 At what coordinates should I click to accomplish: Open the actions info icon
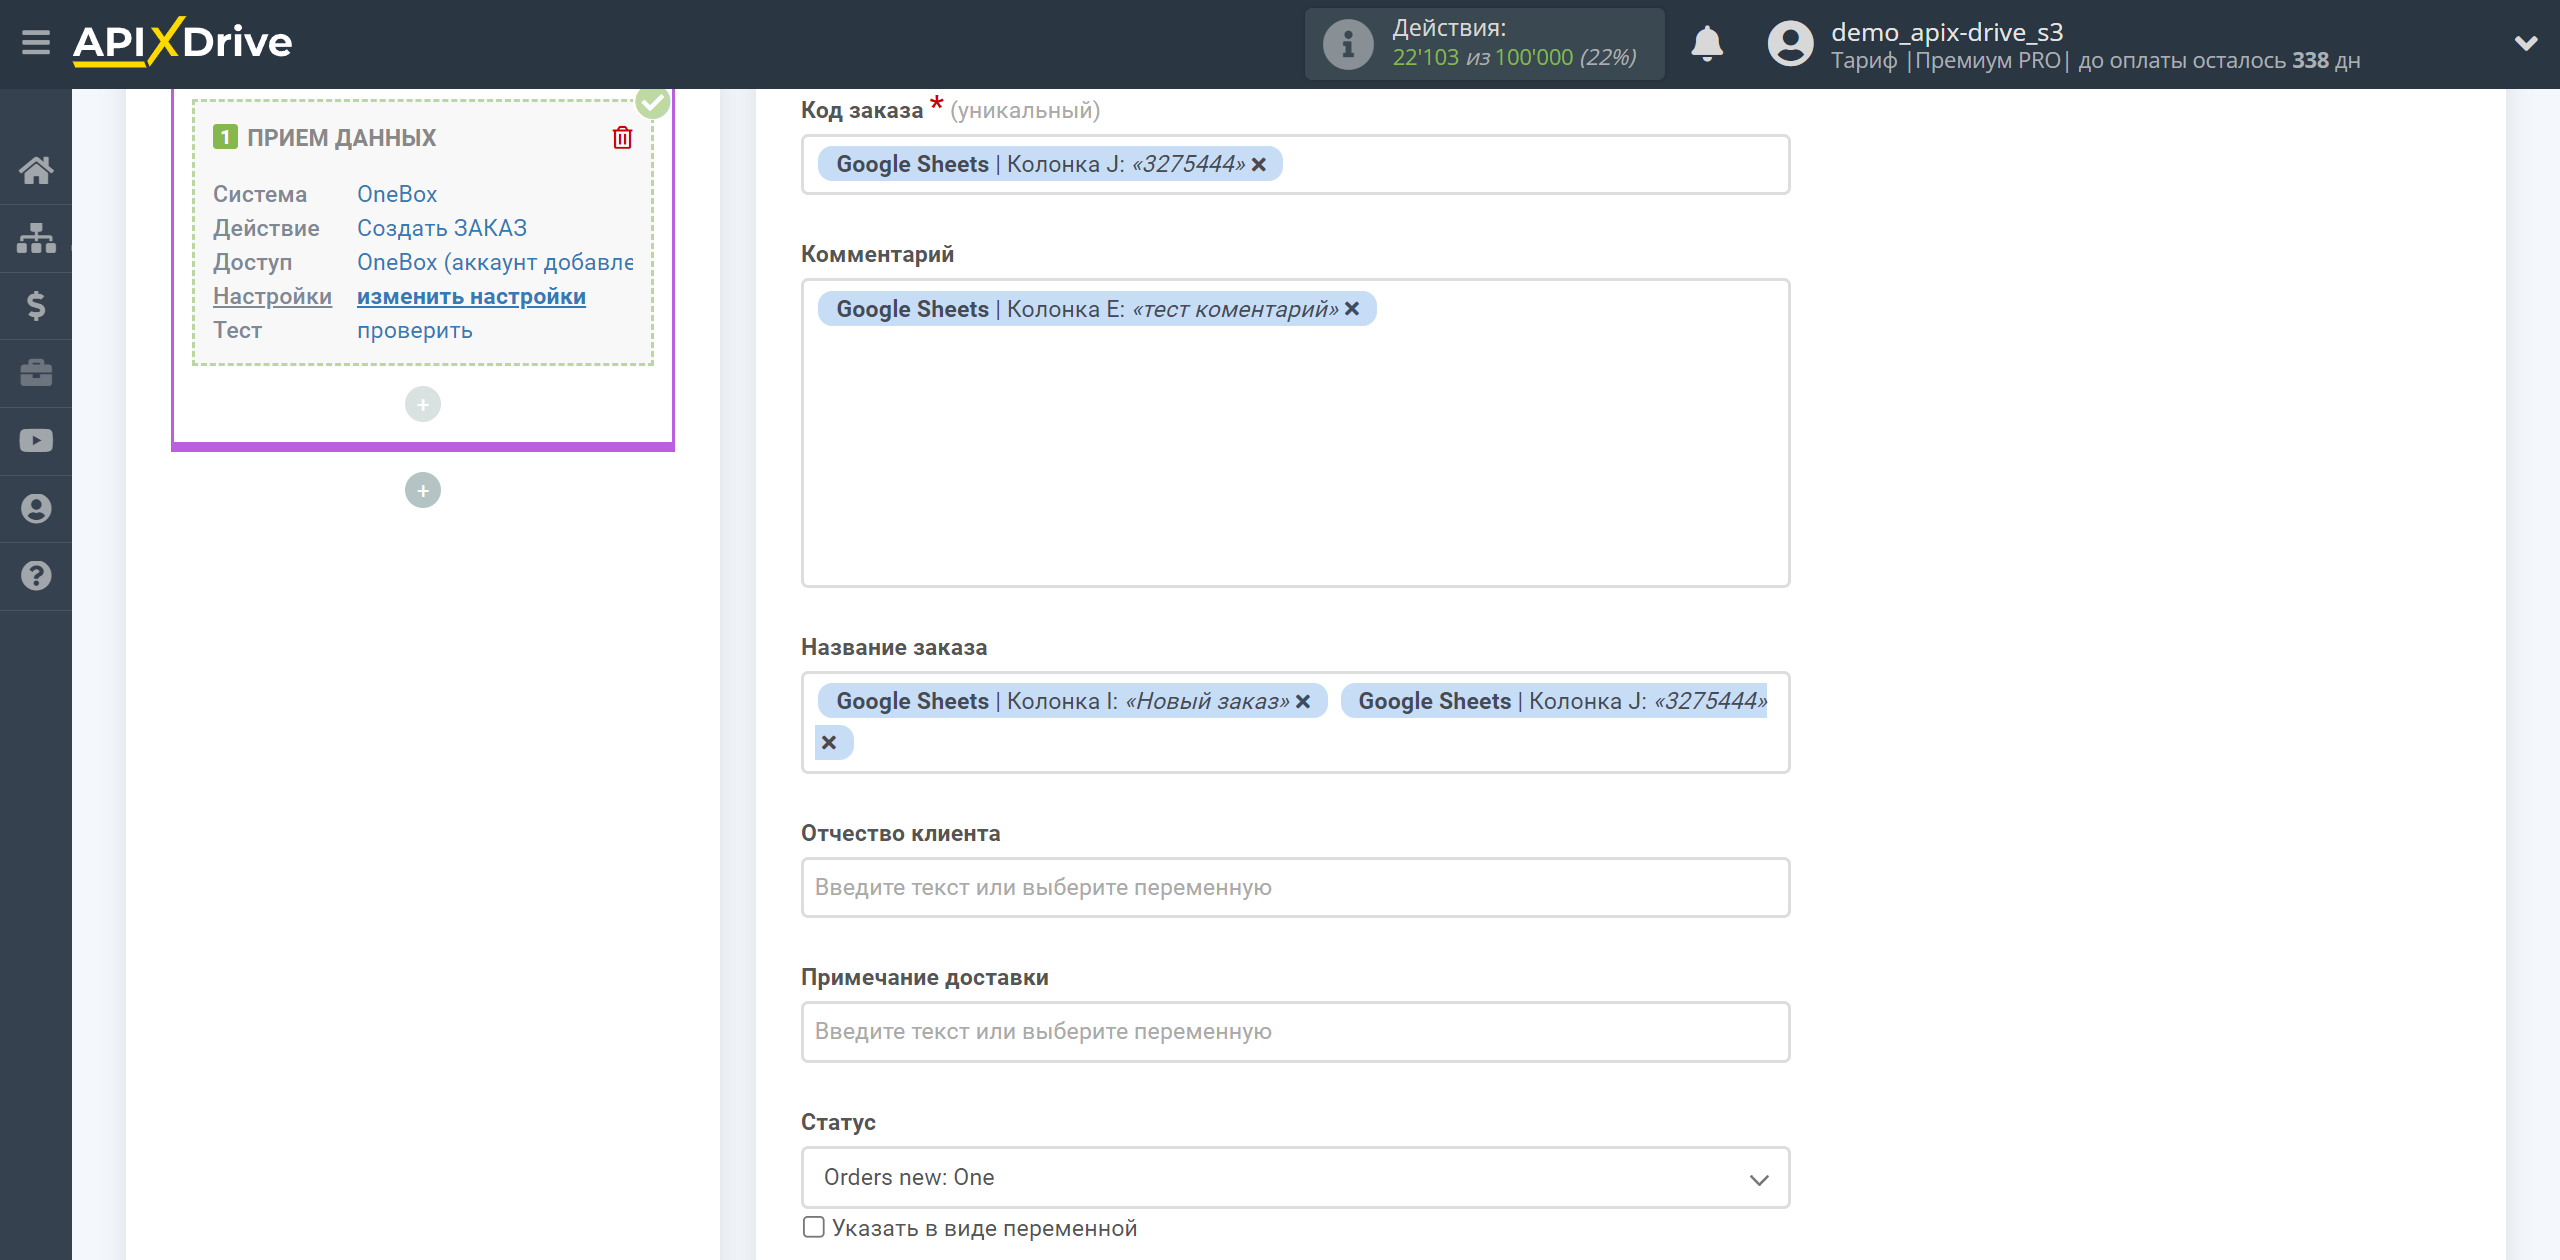pyautogui.click(x=1348, y=44)
